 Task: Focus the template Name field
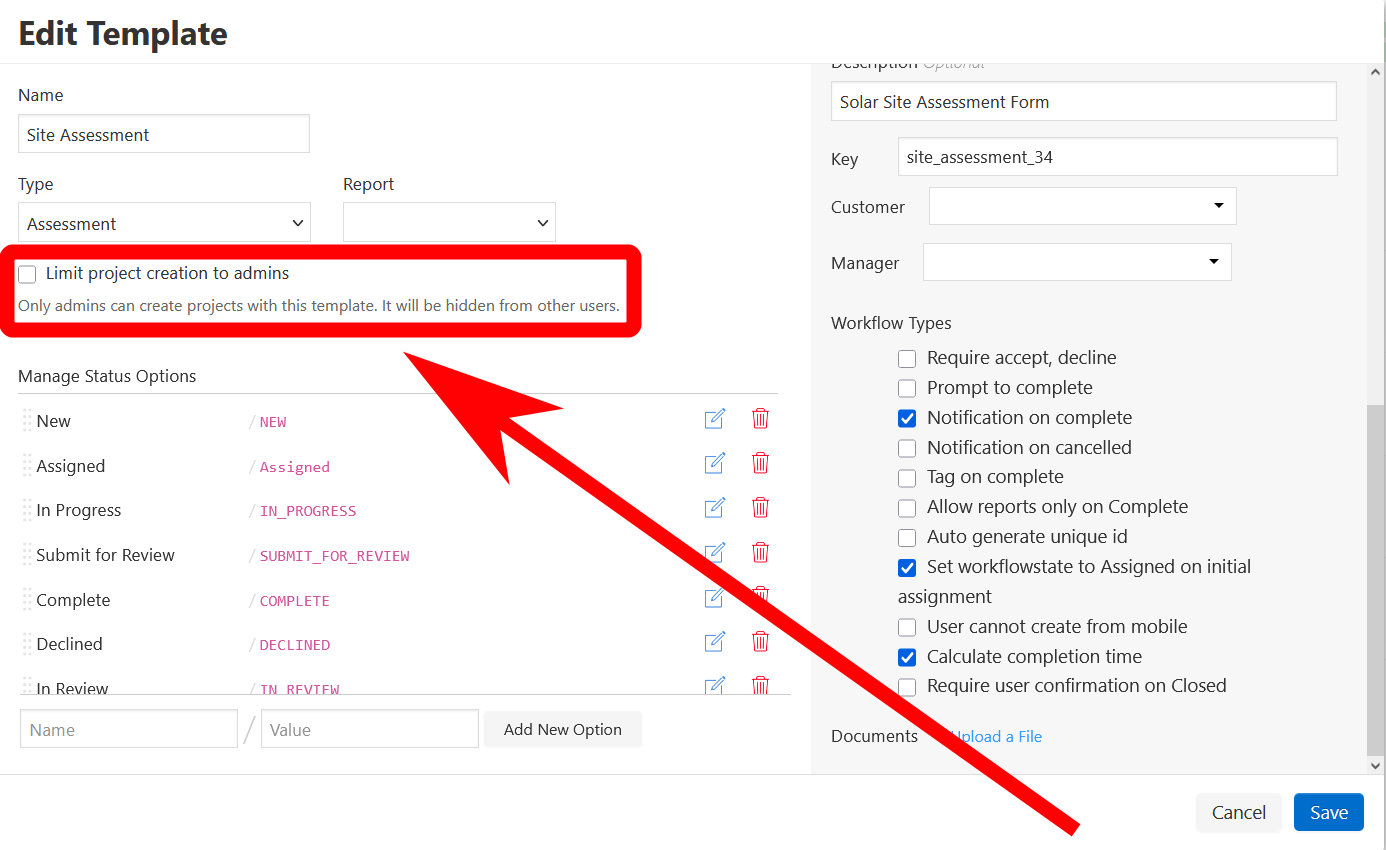pos(164,134)
